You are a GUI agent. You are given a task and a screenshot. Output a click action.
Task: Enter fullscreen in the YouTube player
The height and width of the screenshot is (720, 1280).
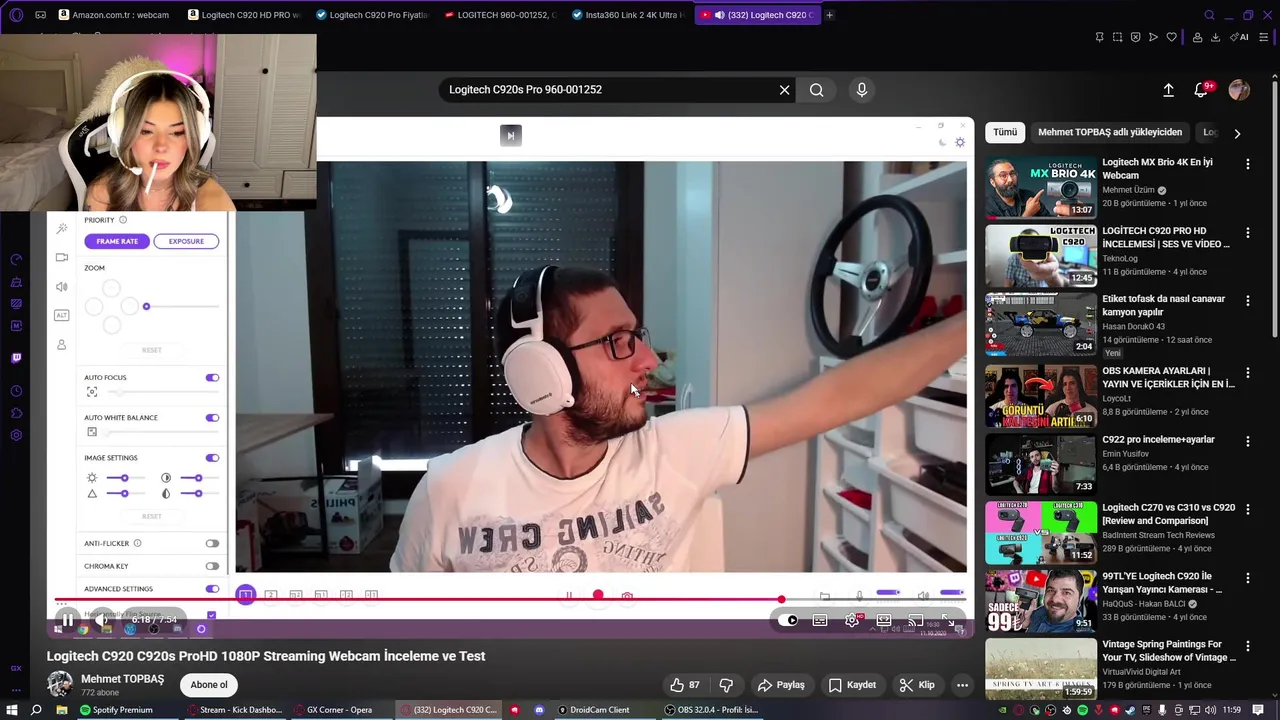[947, 620]
